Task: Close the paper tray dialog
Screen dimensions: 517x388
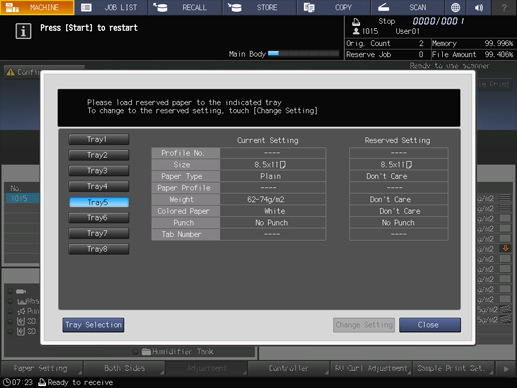Action: (430, 325)
